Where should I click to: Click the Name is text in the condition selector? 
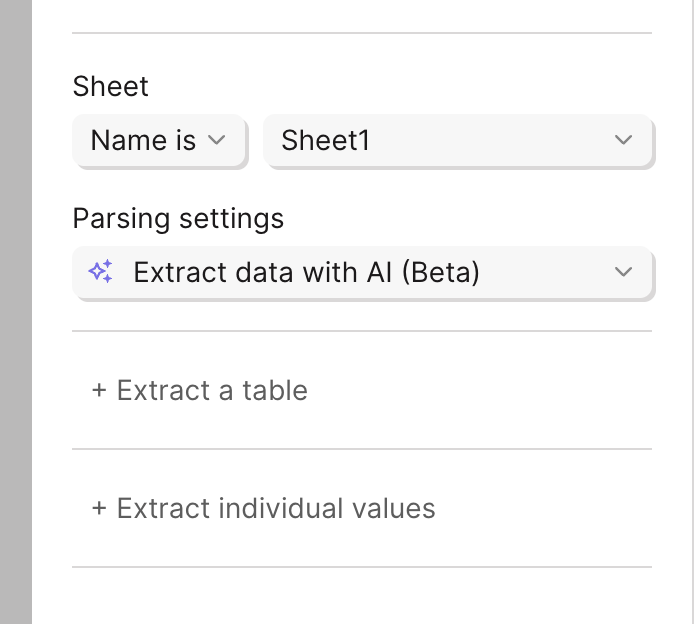pyautogui.click(x=143, y=141)
